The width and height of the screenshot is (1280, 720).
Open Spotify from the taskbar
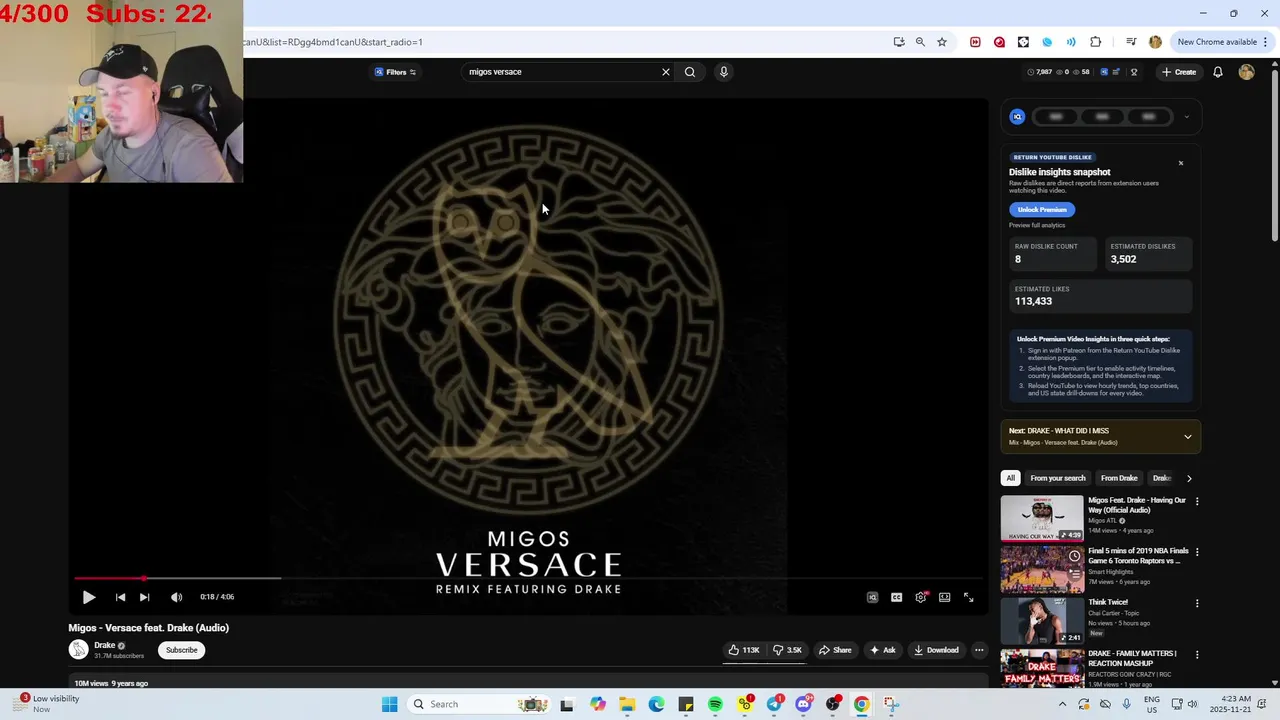click(715, 704)
